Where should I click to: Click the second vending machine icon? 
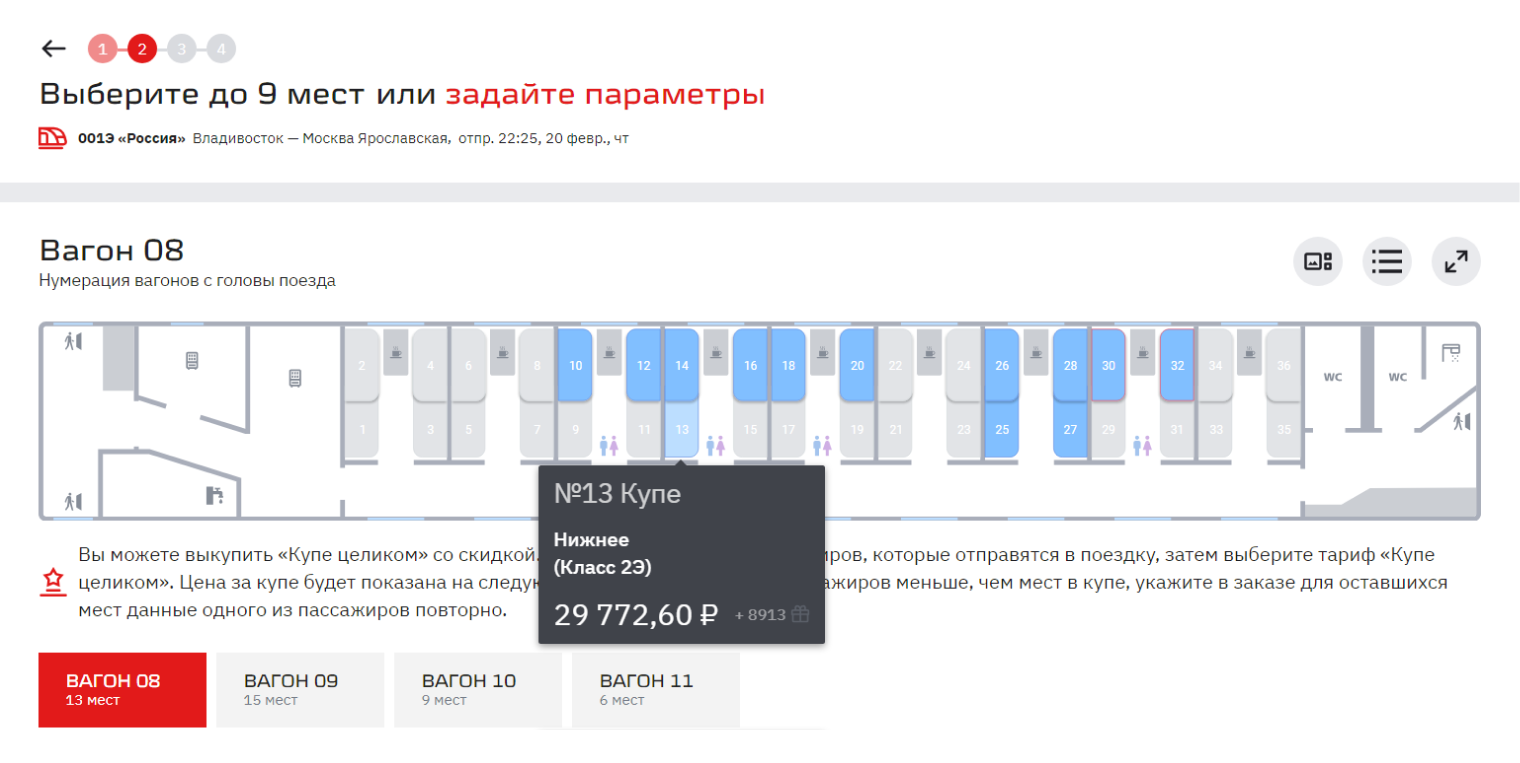pyautogui.click(x=295, y=378)
